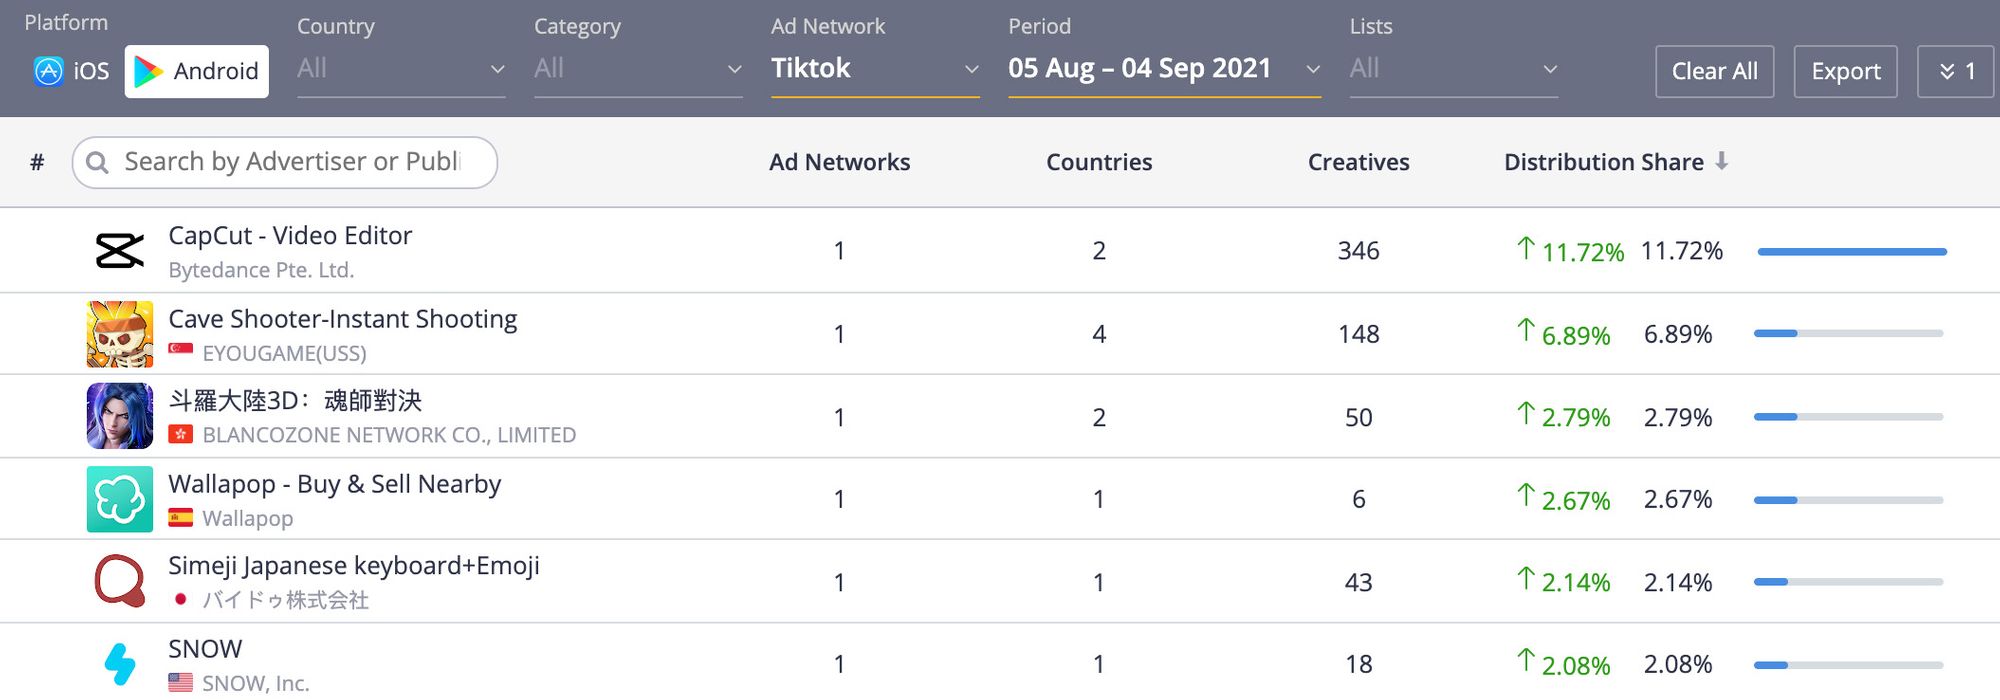
Task: Open the SNOW lightning bolt icon
Action: (120, 664)
